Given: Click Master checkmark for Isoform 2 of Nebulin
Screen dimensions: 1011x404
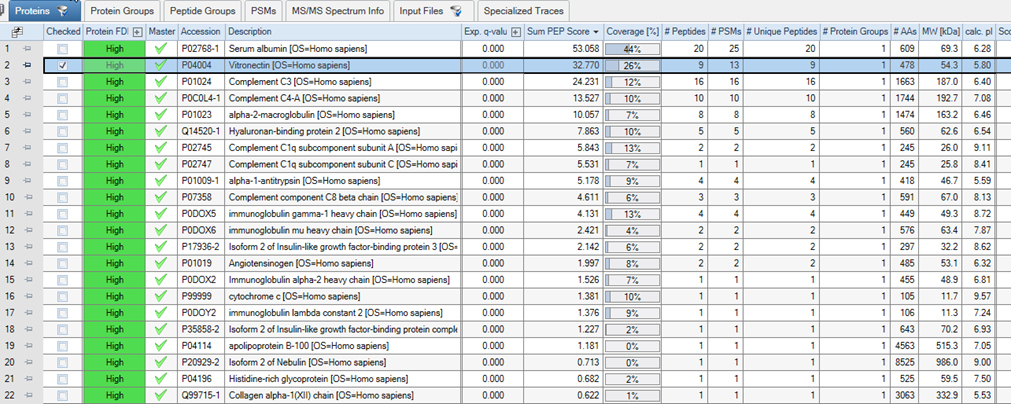Looking at the screenshot, I should pos(161,363).
